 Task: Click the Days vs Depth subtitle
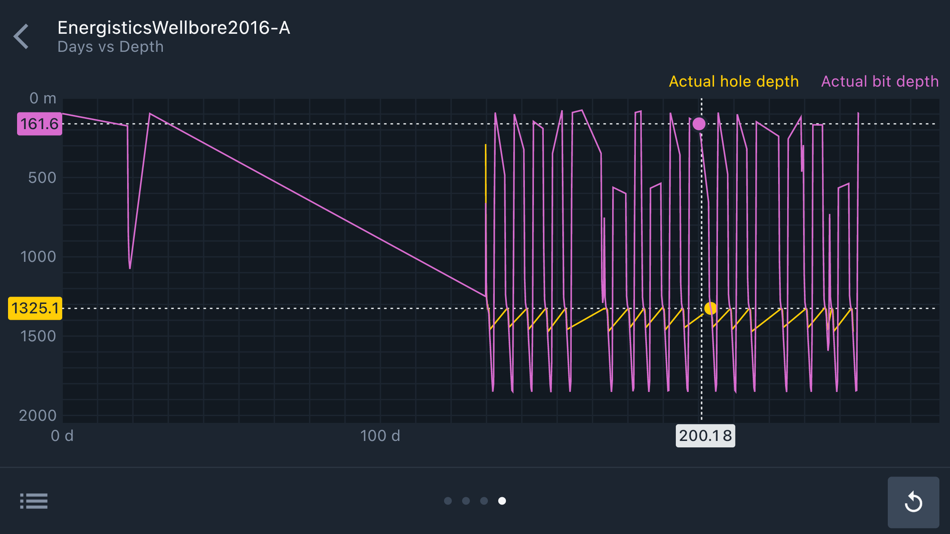coord(110,47)
